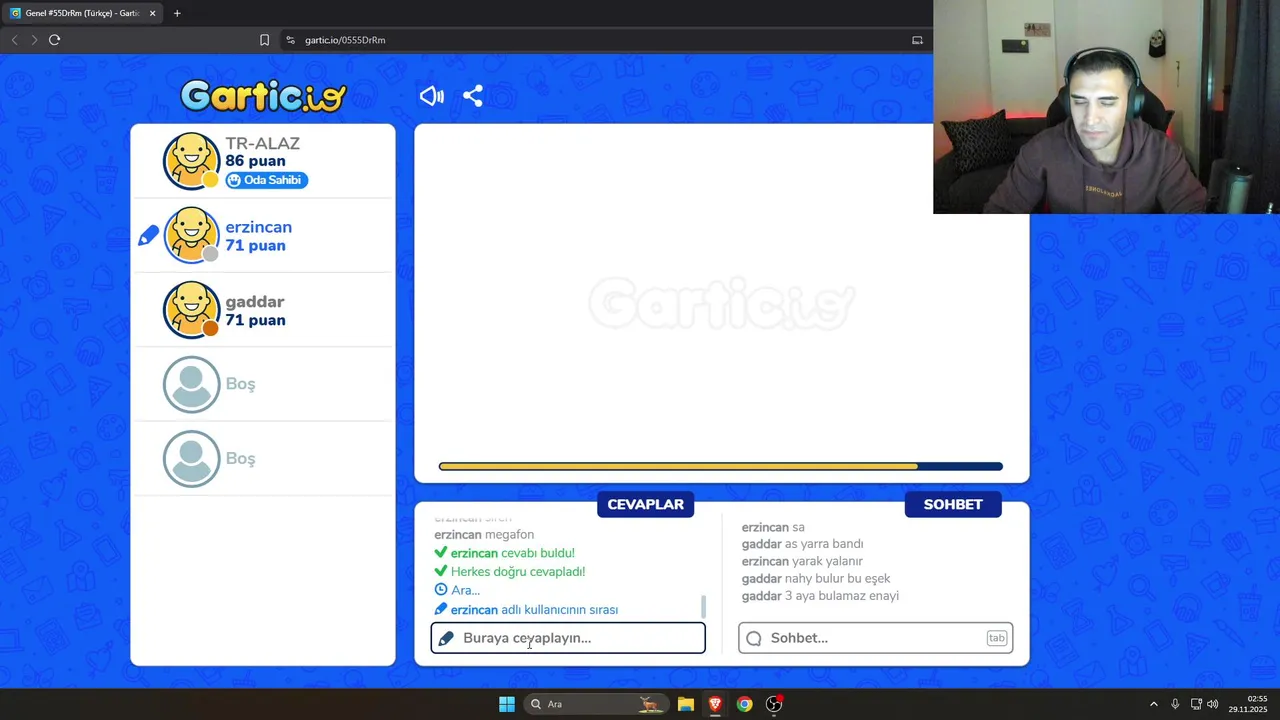Open the share room icon
Screen dimensions: 1280x720
coord(473,96)
